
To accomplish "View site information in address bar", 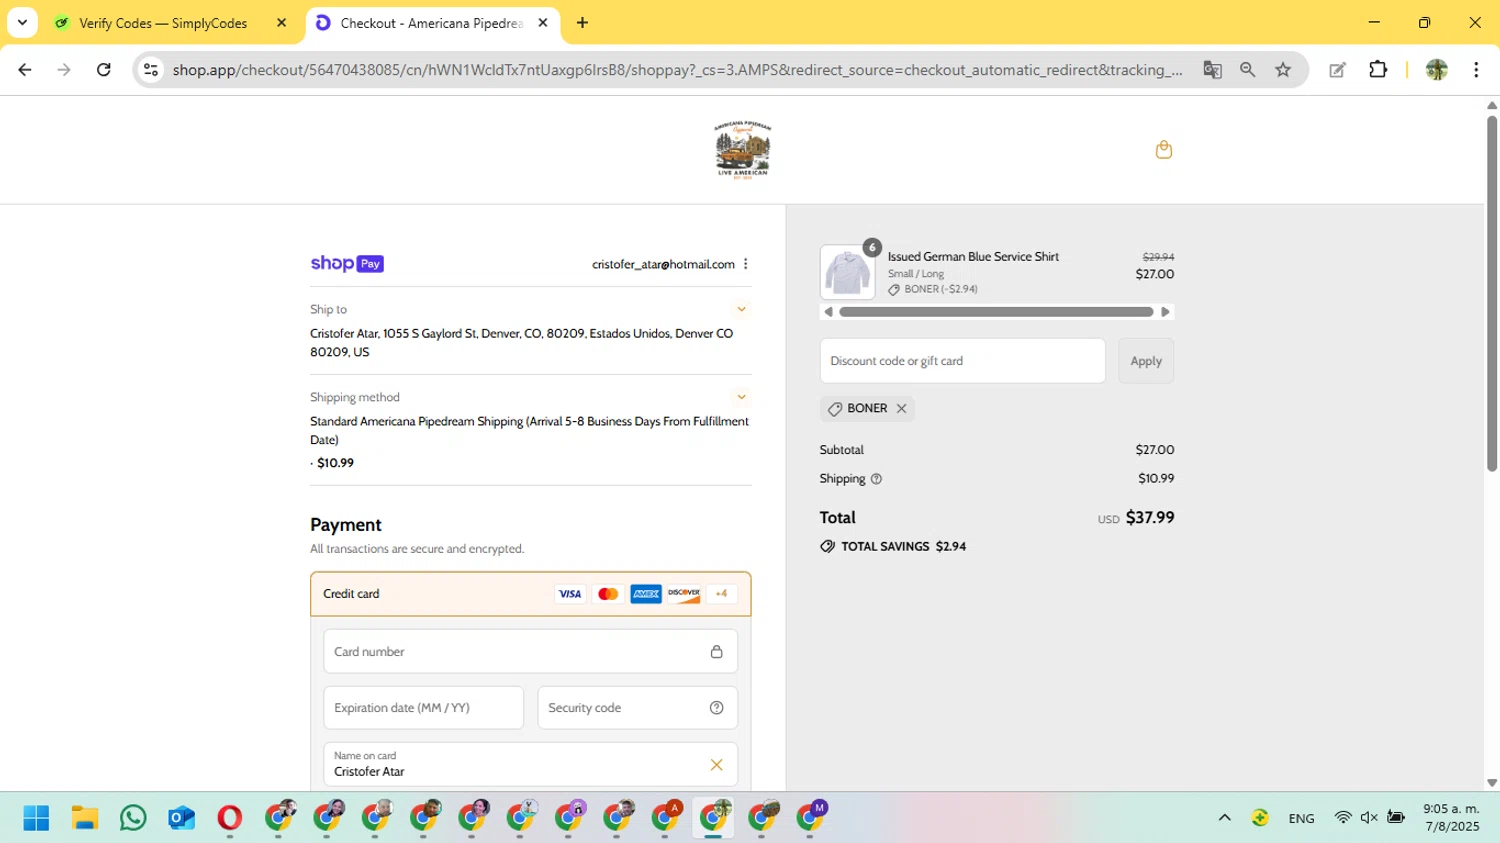I will click(x=151, y=70).
